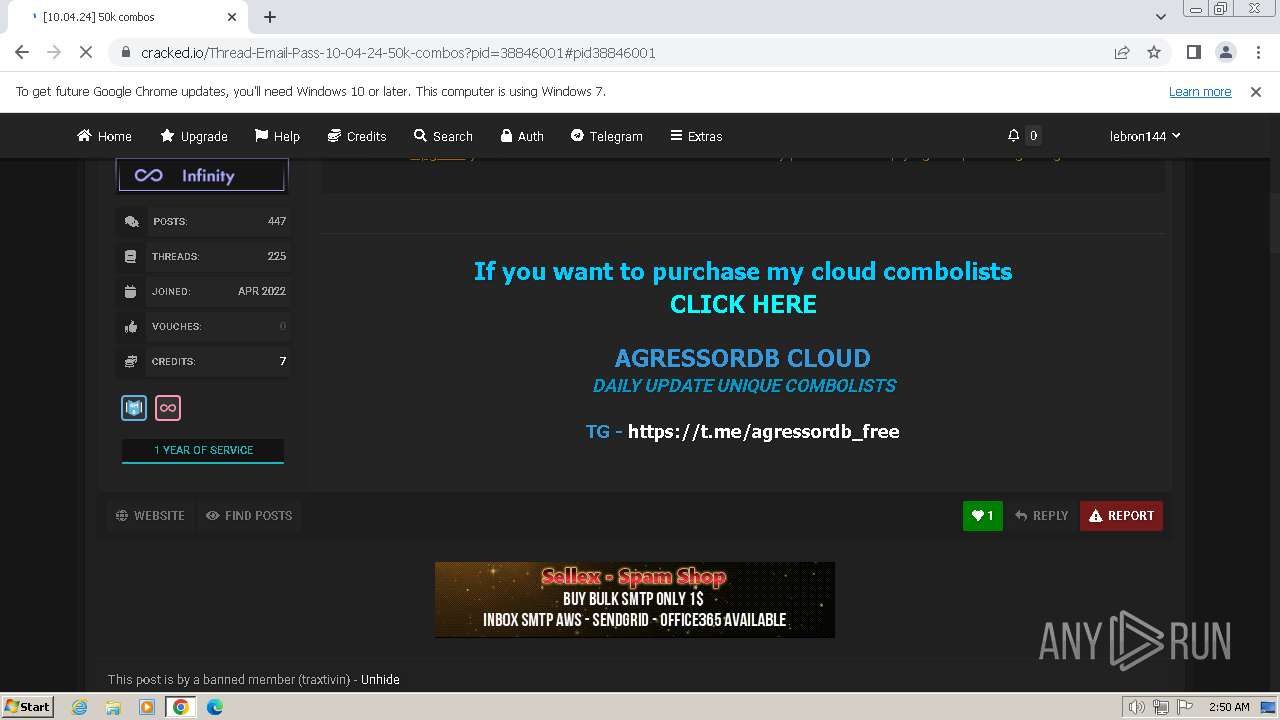Click the network tray icon
Screen dimensions: 1280x720
pos(1162,707)
